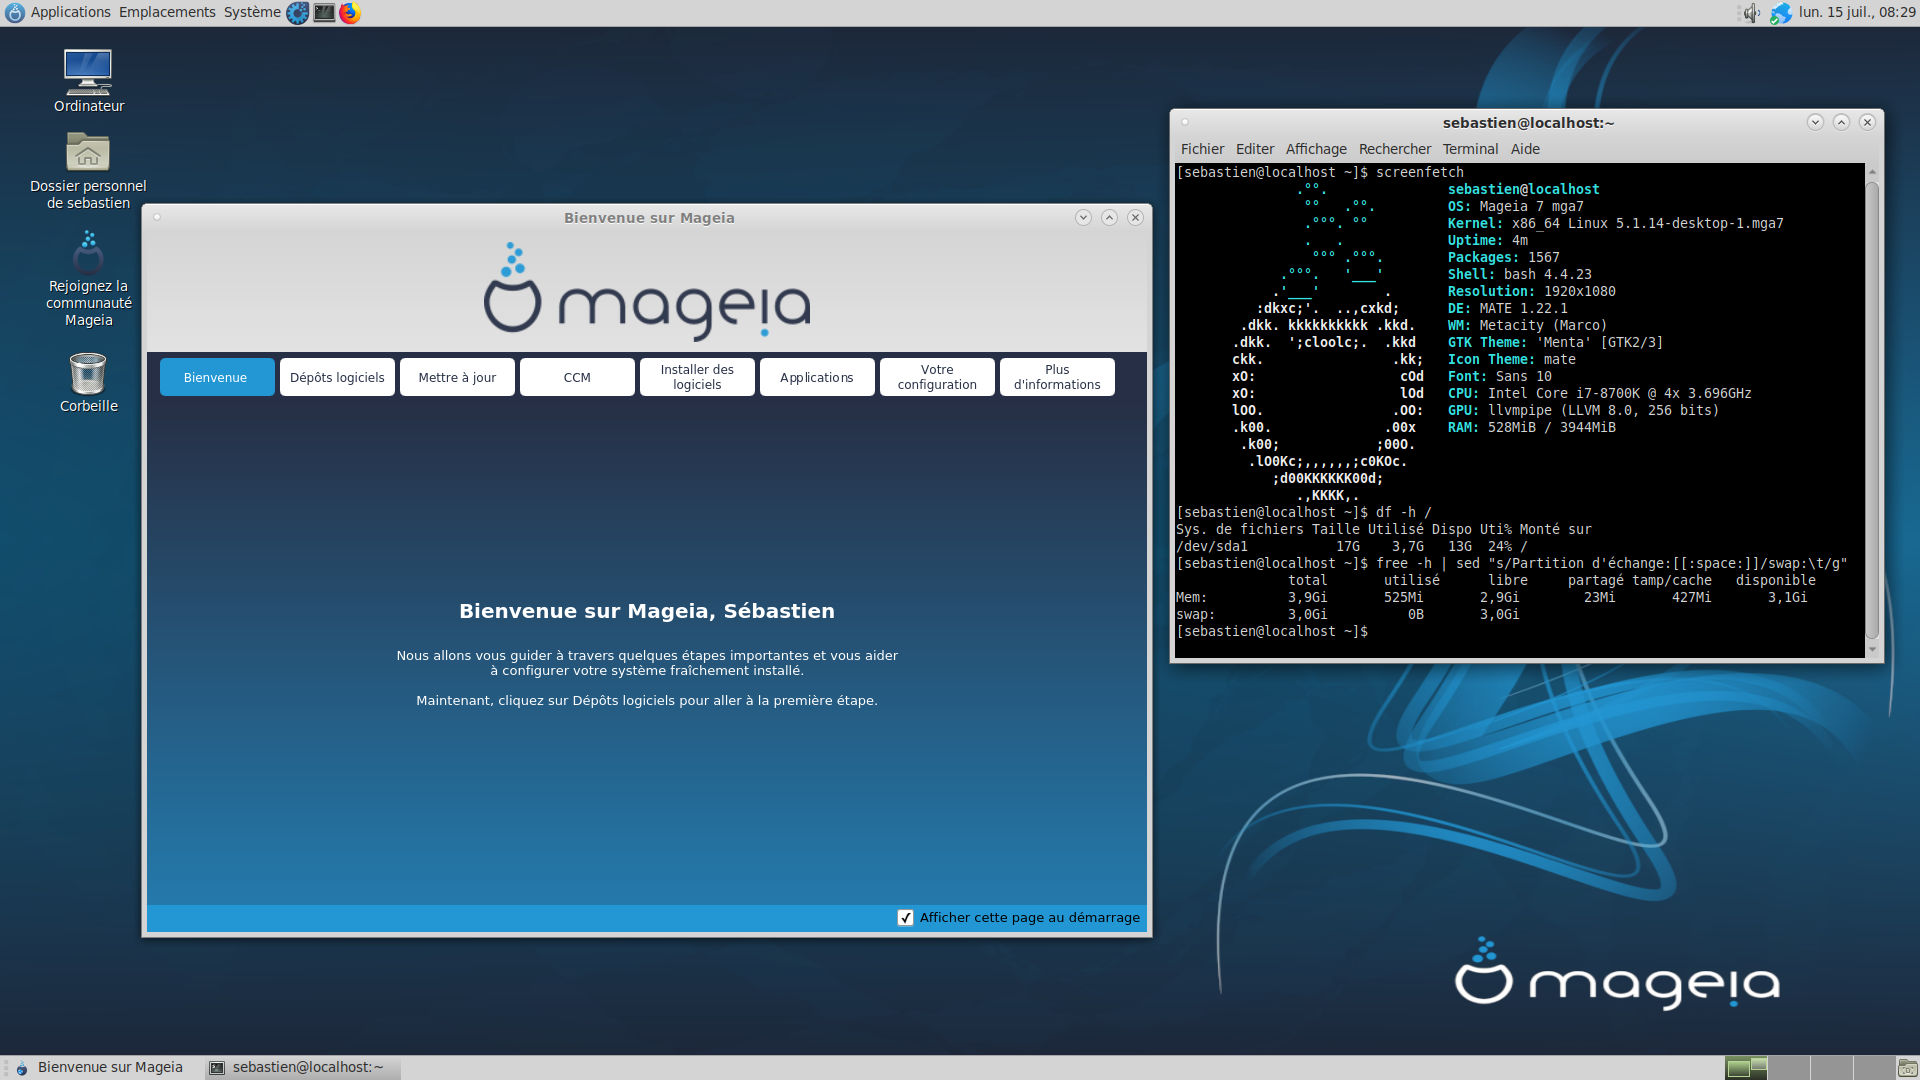Screen dimensions: 1920x1080
Task: Minimize the terminal window
Action: tap(1815, 122)
